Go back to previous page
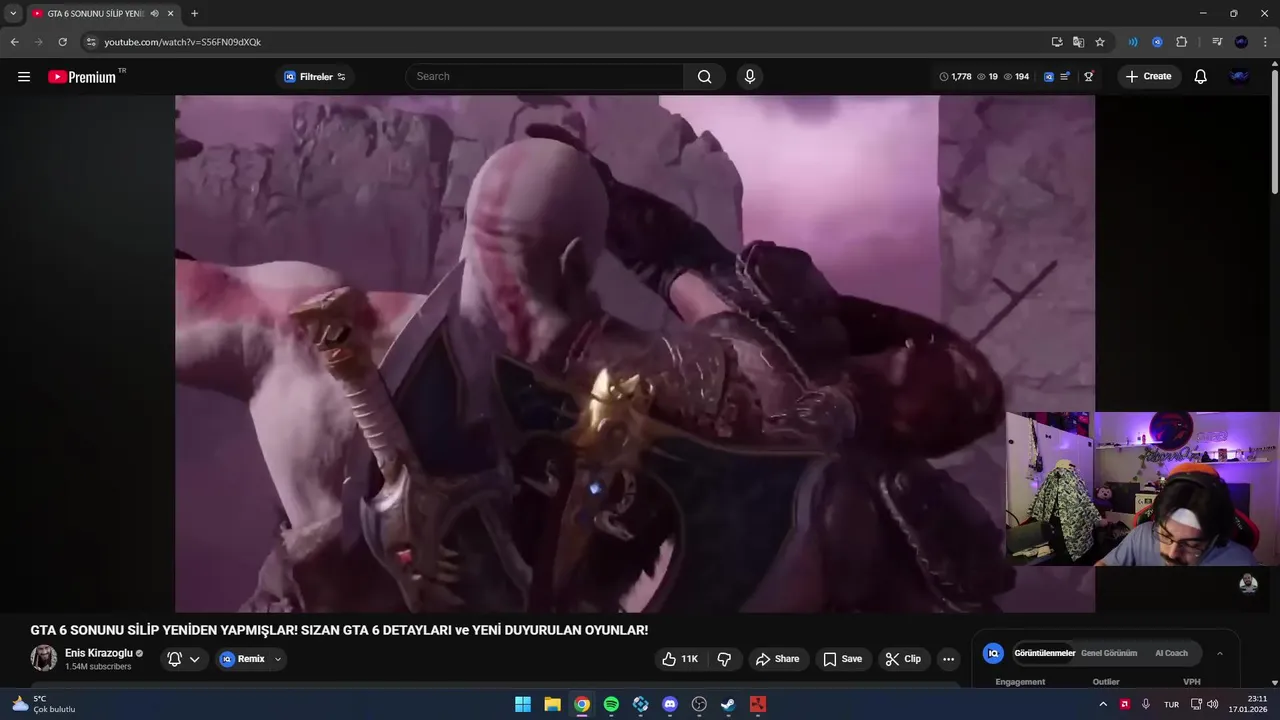The height and width of the screenshot is (720, 1280). 14,42
